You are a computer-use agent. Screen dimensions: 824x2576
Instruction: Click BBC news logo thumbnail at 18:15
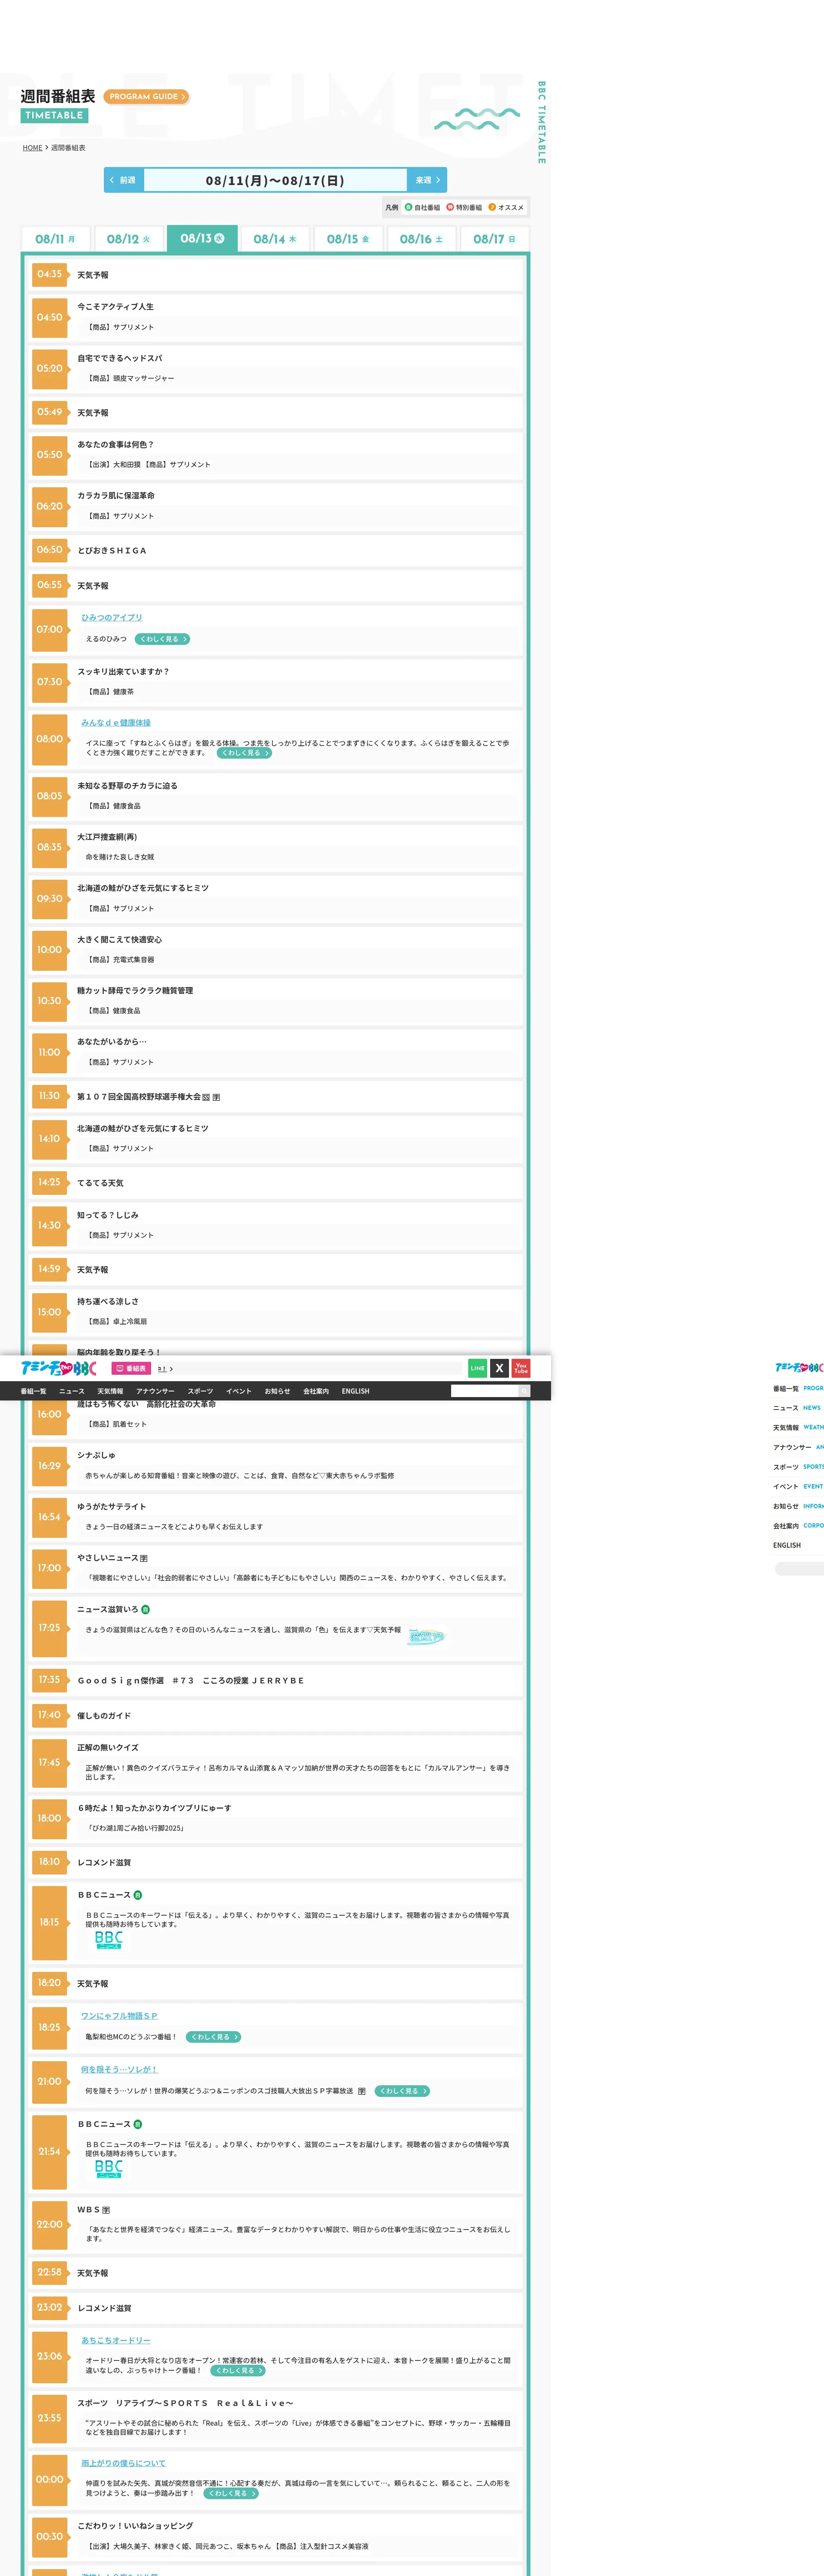[x=108, y=1940]
